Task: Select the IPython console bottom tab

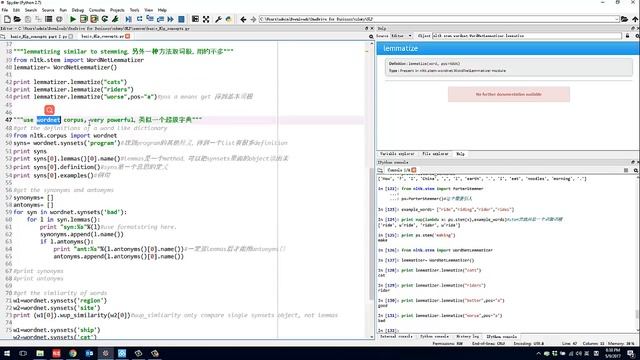Action: click(x=501, y=337)
